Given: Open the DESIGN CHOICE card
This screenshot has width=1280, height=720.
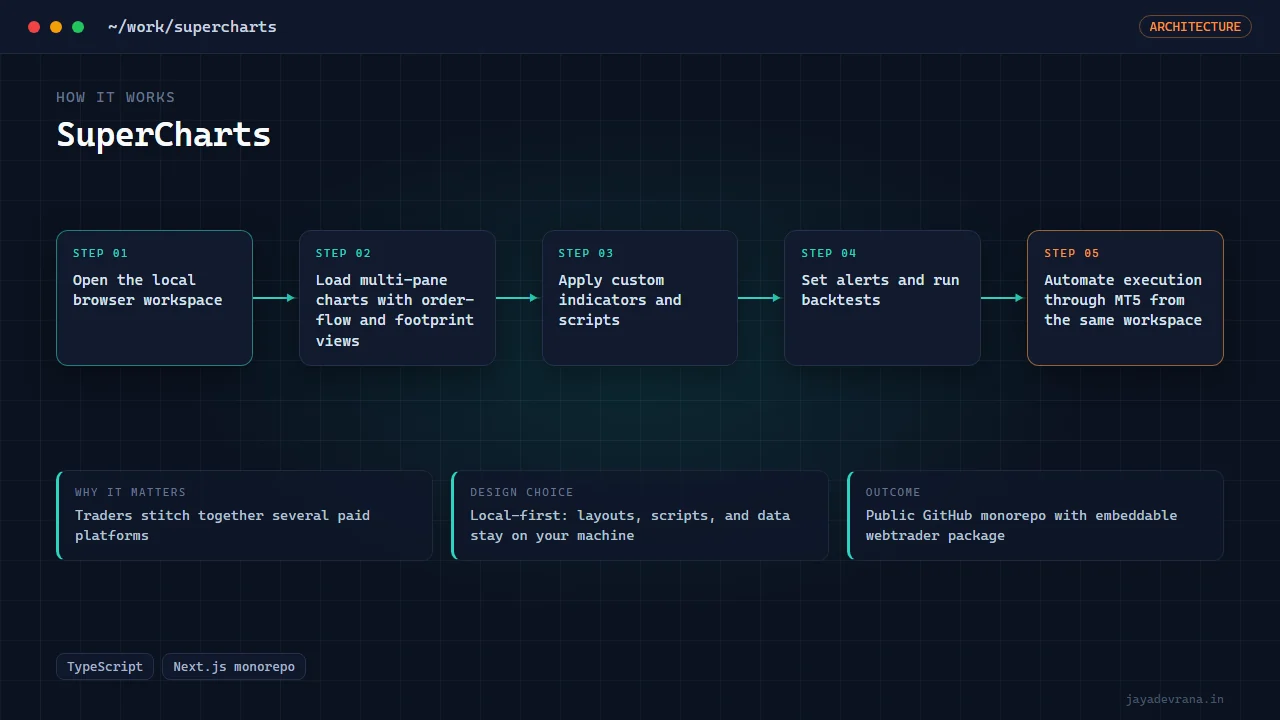Looking at the screenshot, I should coord(640,516).
